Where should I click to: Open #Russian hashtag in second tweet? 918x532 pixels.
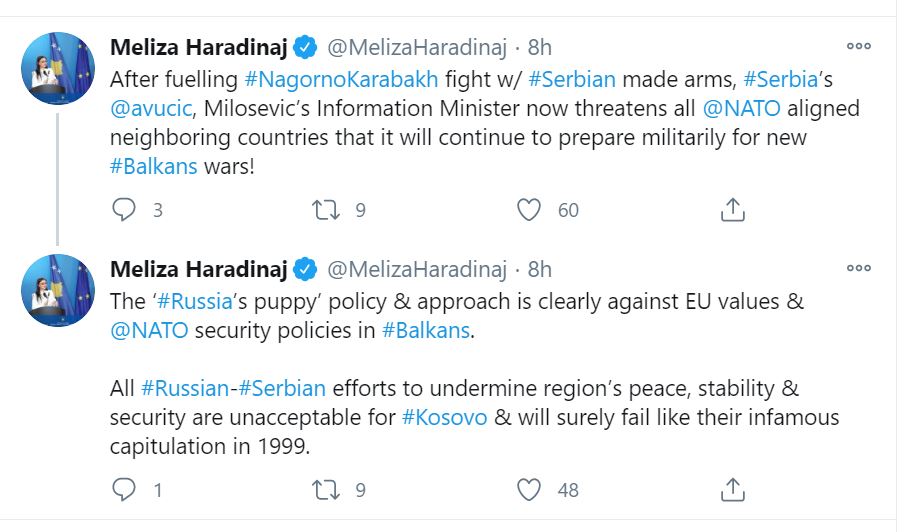(185, 388)
